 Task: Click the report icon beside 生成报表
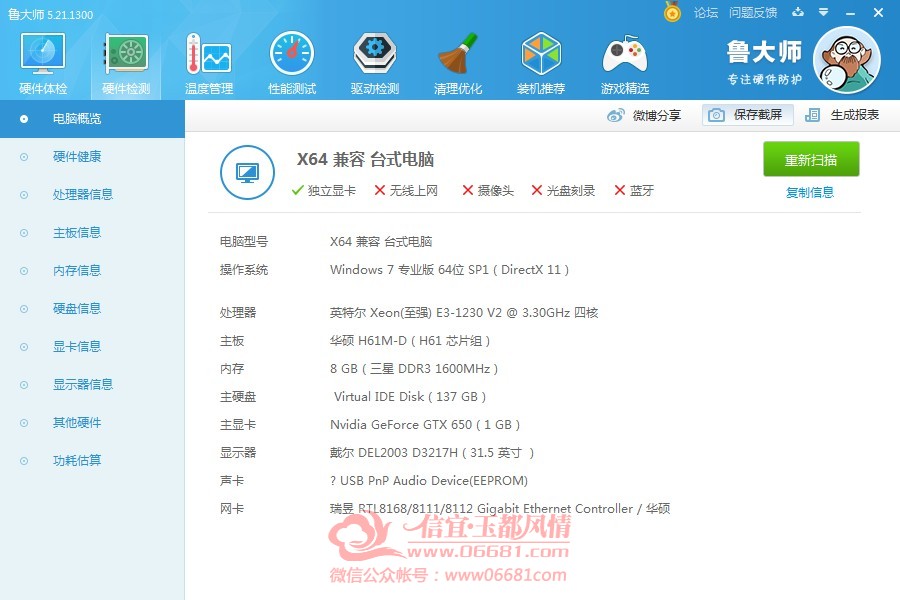(812, 115)
